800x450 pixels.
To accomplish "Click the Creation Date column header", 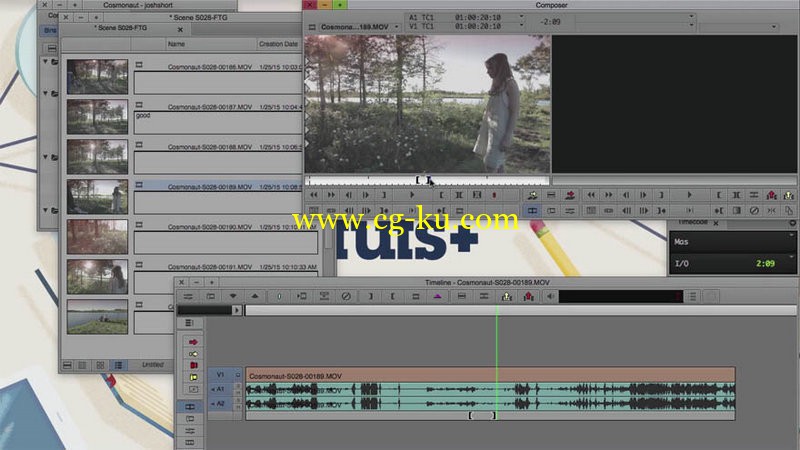I will [278, 44].
